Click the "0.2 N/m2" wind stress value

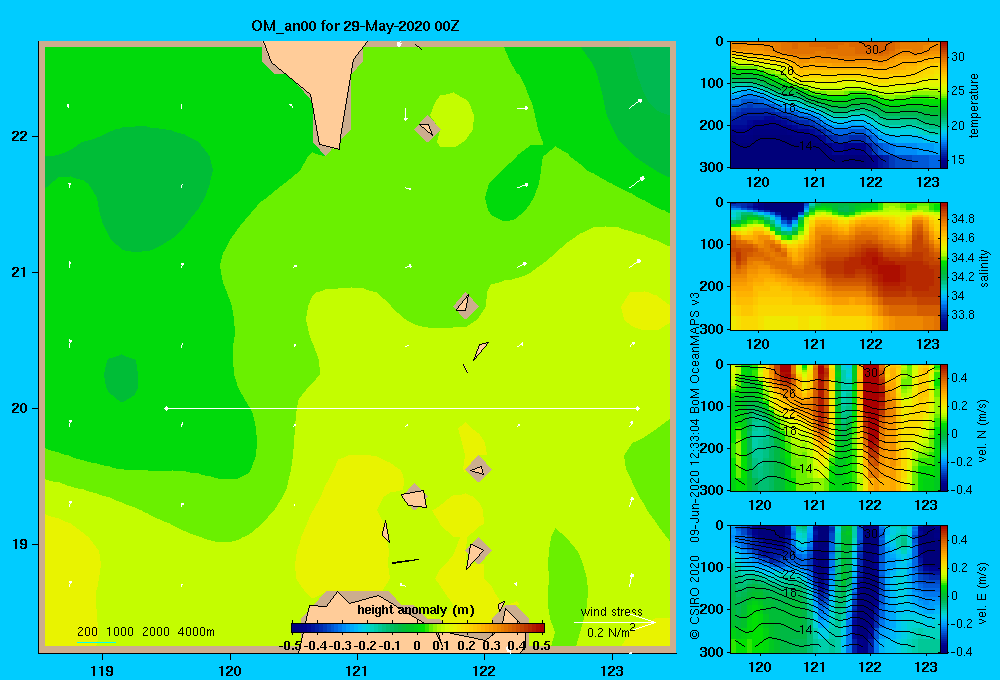coord(611,632)
